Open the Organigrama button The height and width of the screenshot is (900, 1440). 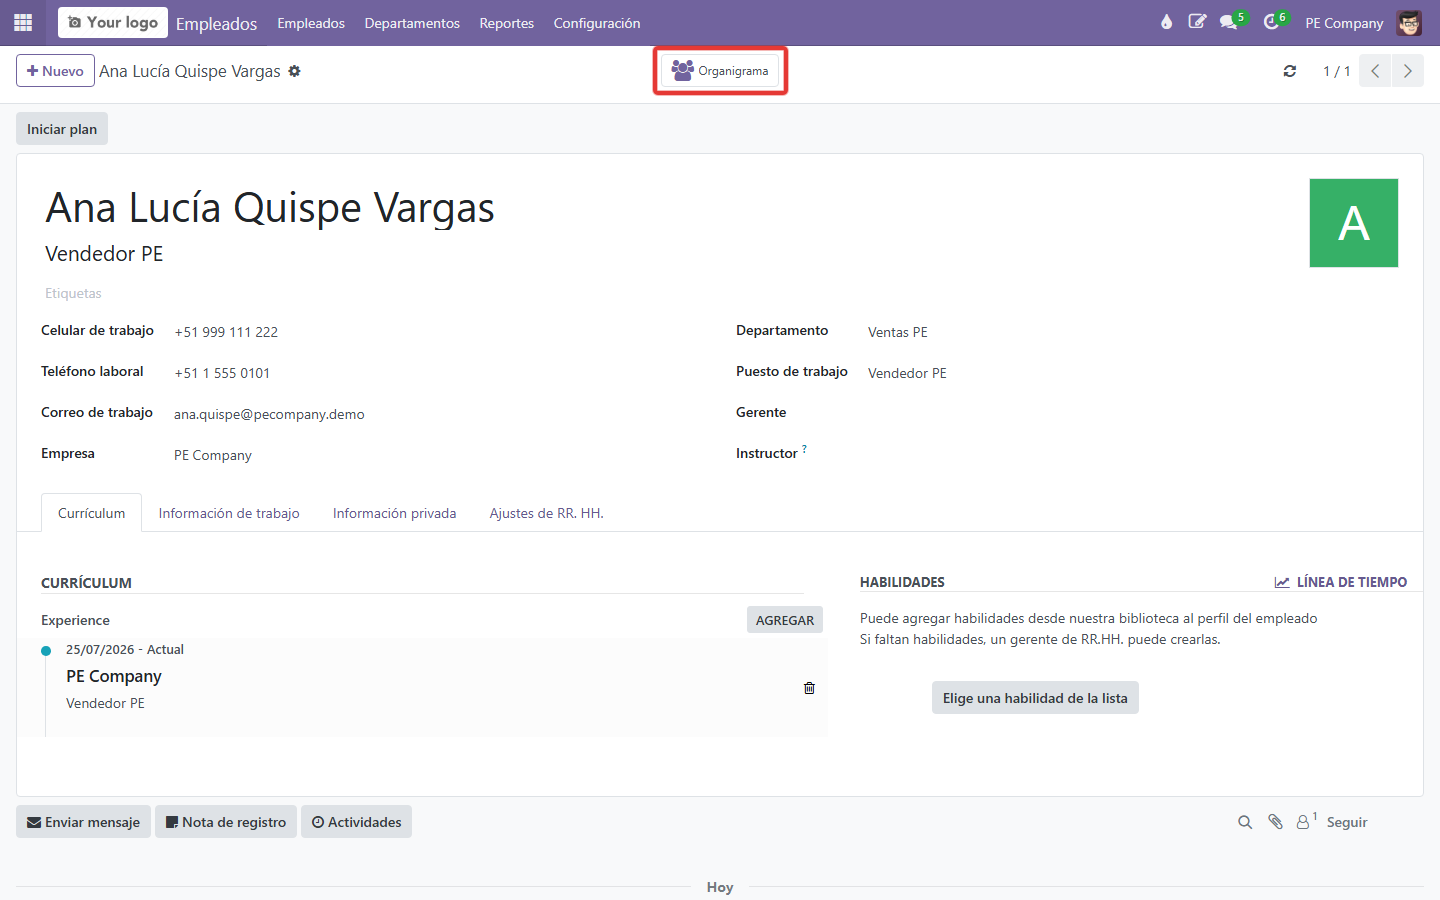click(x=720, y=71)
